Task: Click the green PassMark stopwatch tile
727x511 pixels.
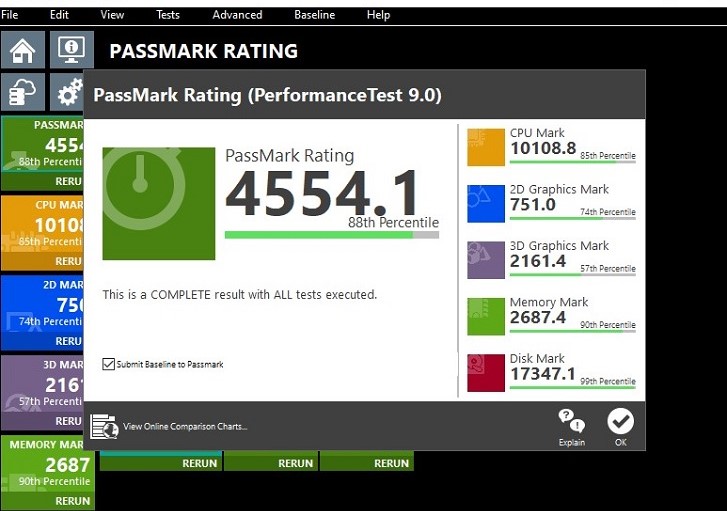Action: click(159, 204)
